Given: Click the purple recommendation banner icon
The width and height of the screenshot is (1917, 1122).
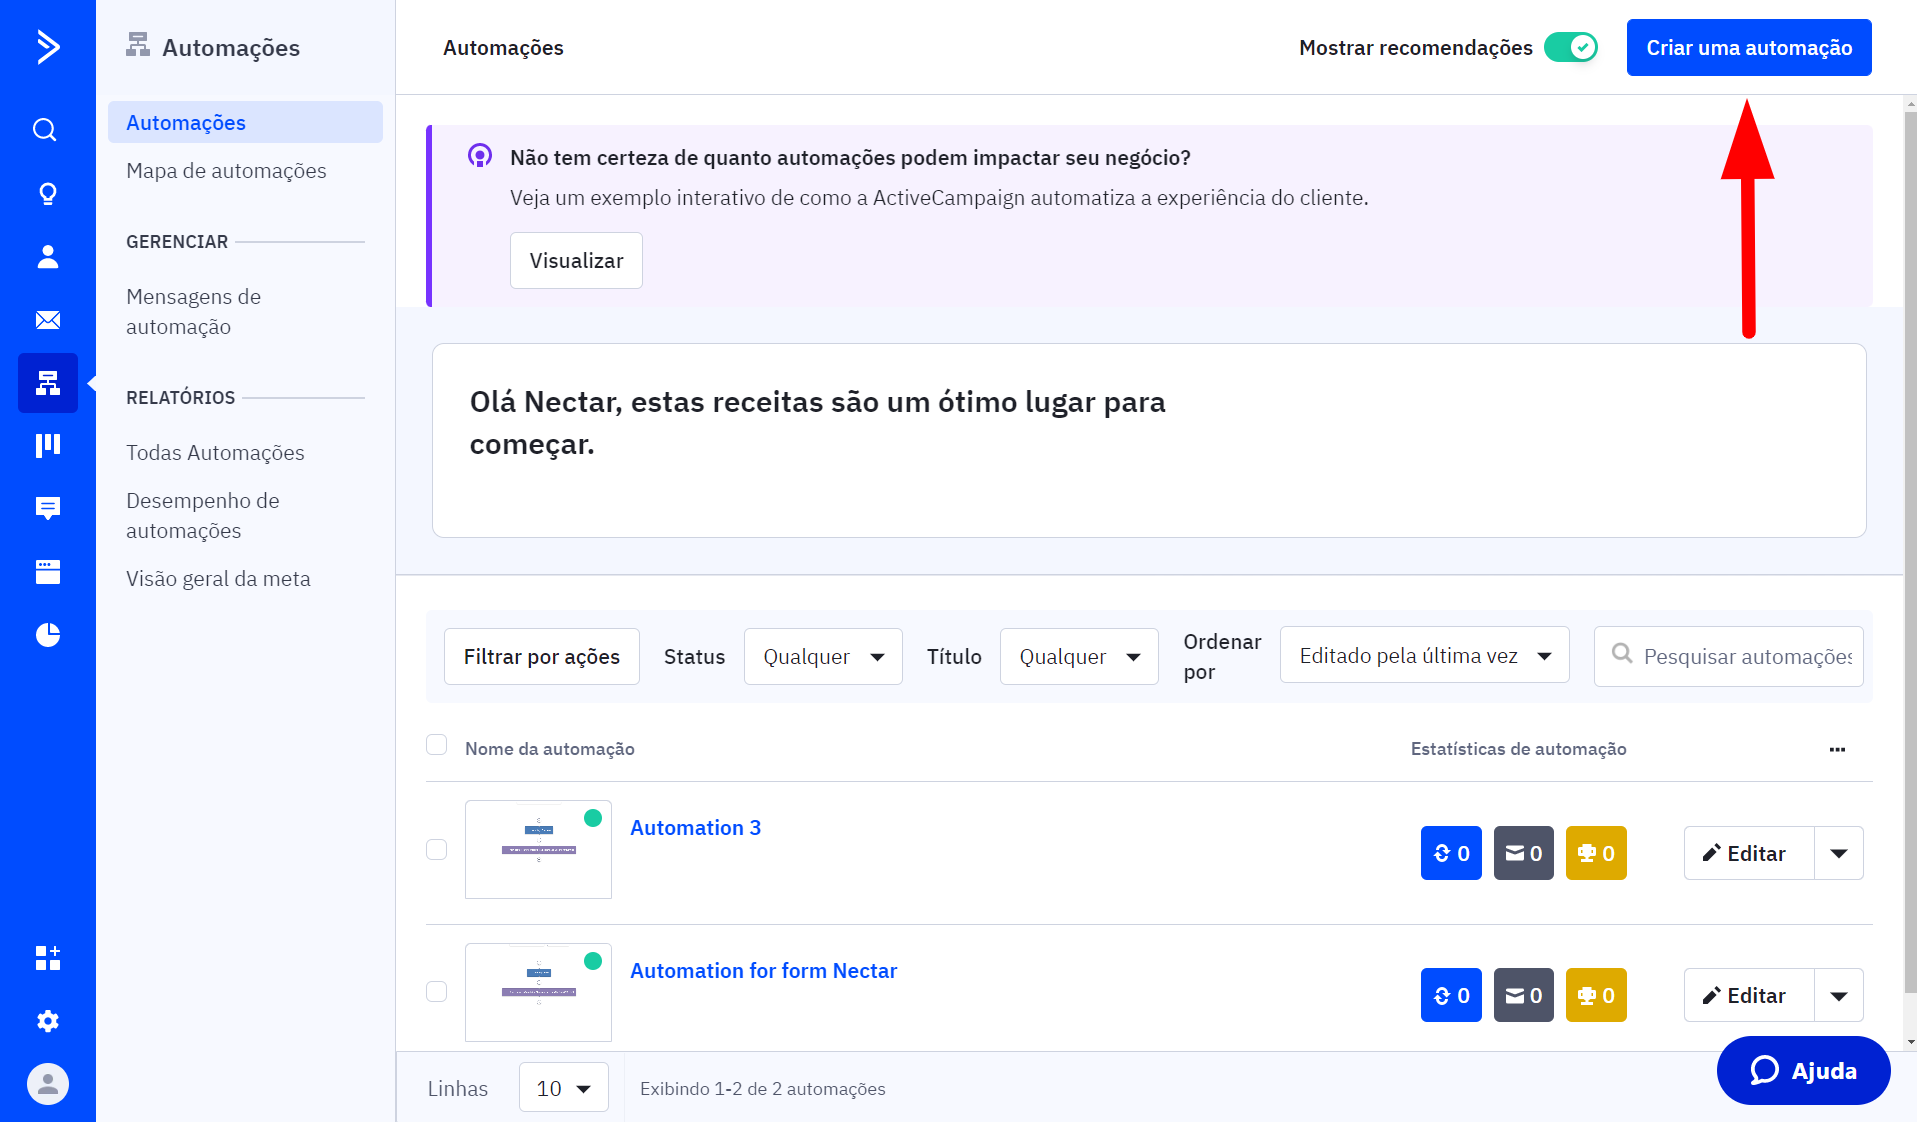Looking at the screenshot, I should tap(480, 156).
